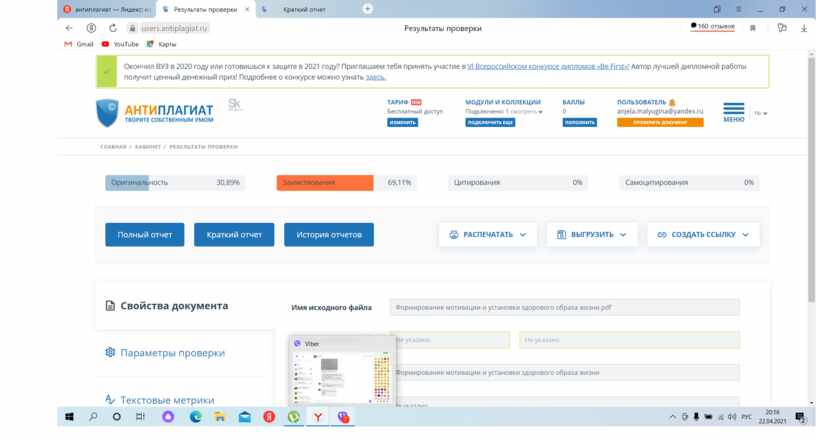
Task: Click the Полный отчет button
Action: click(x=145, y=234)
